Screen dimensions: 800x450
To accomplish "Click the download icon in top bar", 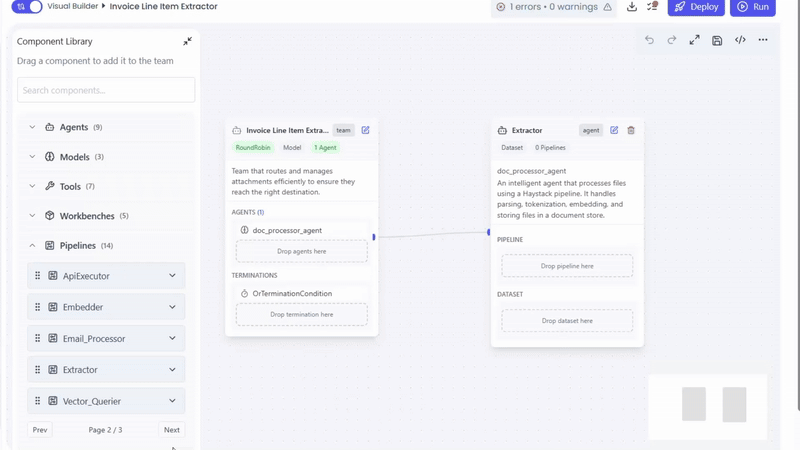I will 632,7.
